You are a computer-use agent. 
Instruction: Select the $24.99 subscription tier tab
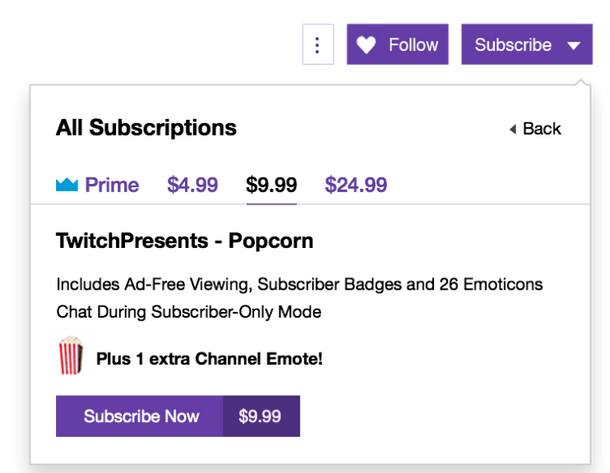pos(356,184)
